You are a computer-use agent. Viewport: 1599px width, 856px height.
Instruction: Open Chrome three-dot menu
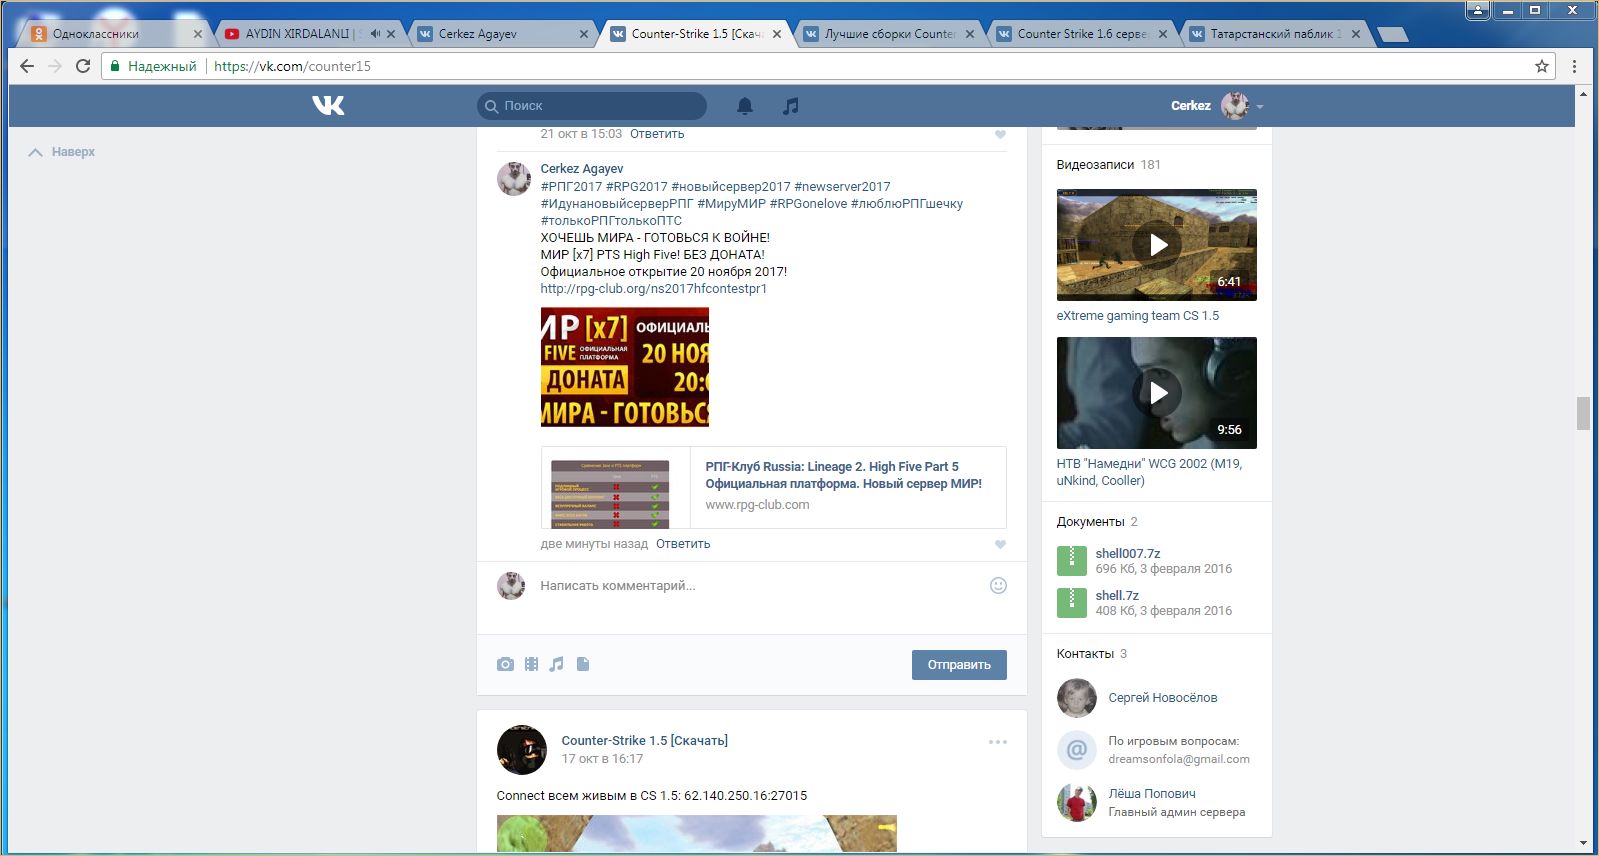(1574, 66)
